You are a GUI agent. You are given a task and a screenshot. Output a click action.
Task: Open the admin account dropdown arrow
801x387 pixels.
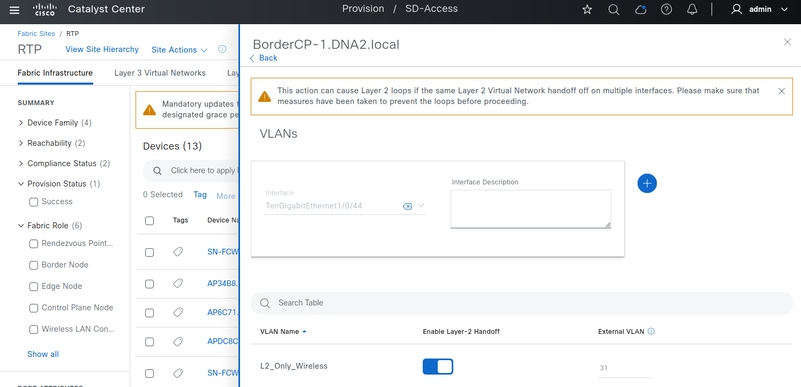pos(784,9)
